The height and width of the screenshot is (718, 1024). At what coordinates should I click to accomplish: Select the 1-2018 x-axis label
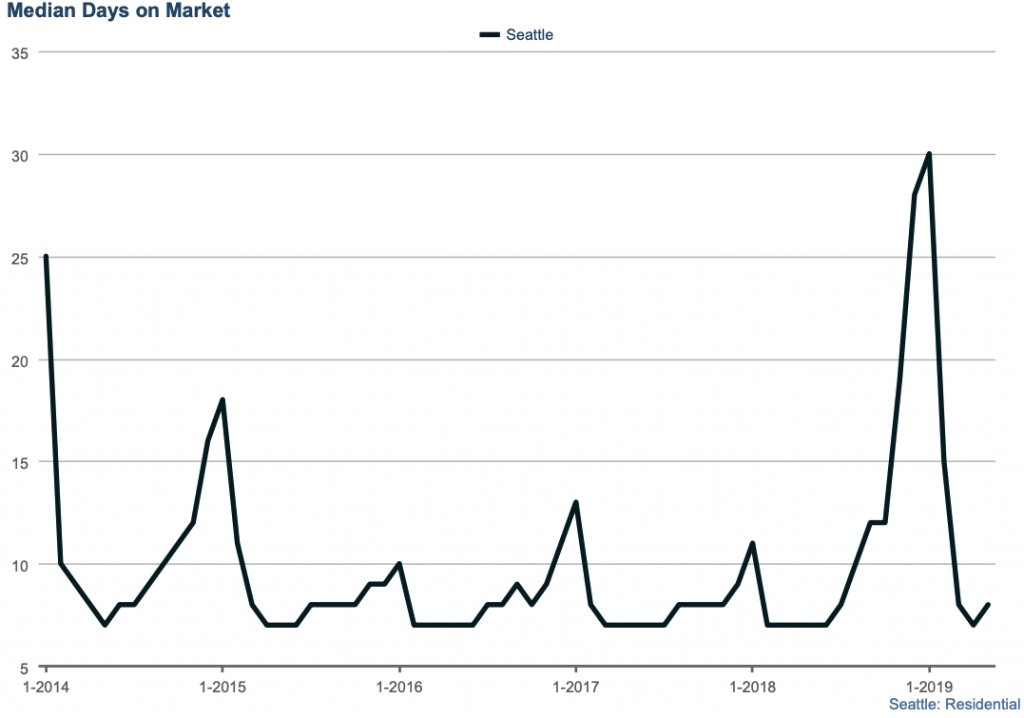[752, 687]
